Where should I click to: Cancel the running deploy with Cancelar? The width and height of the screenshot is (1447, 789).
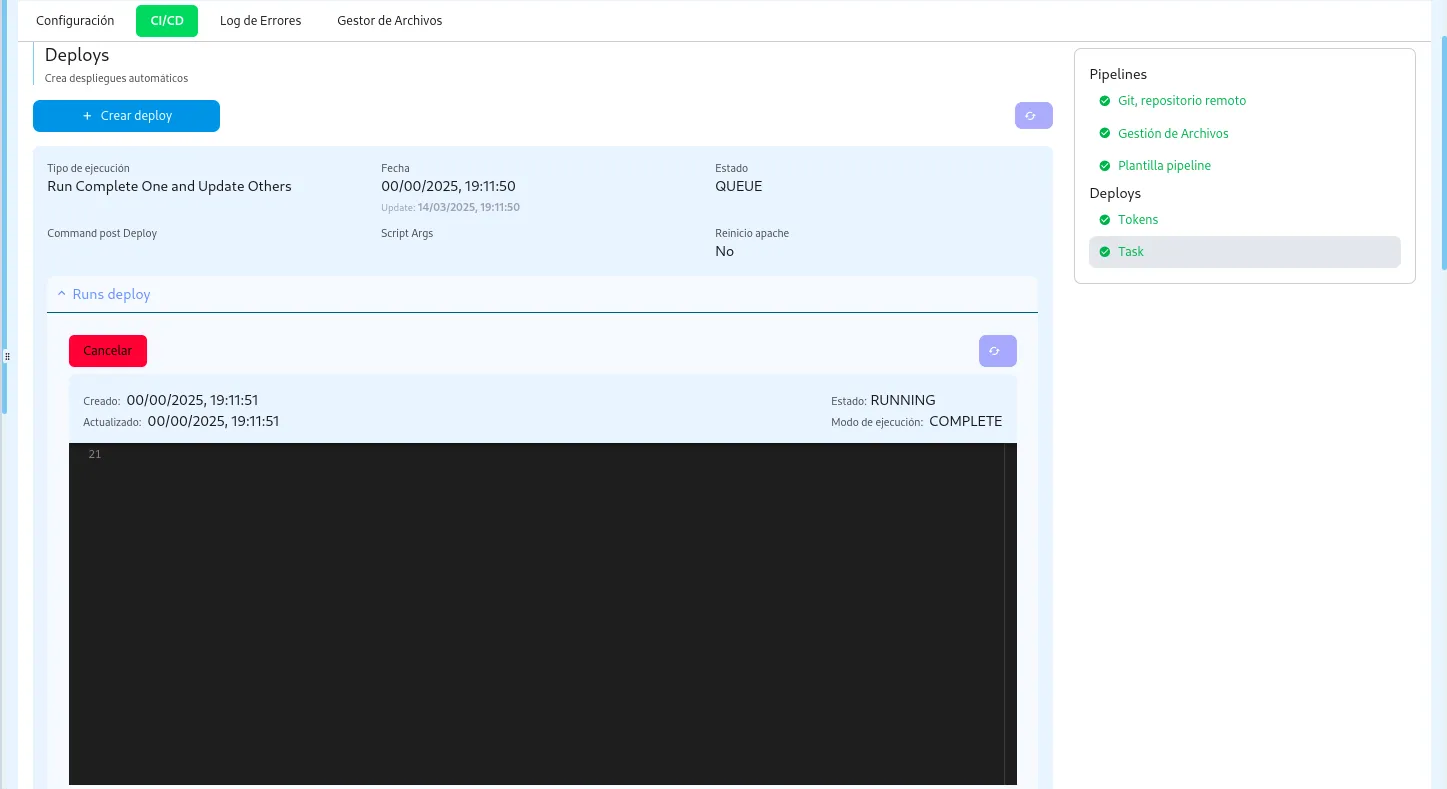click(108, 351)
